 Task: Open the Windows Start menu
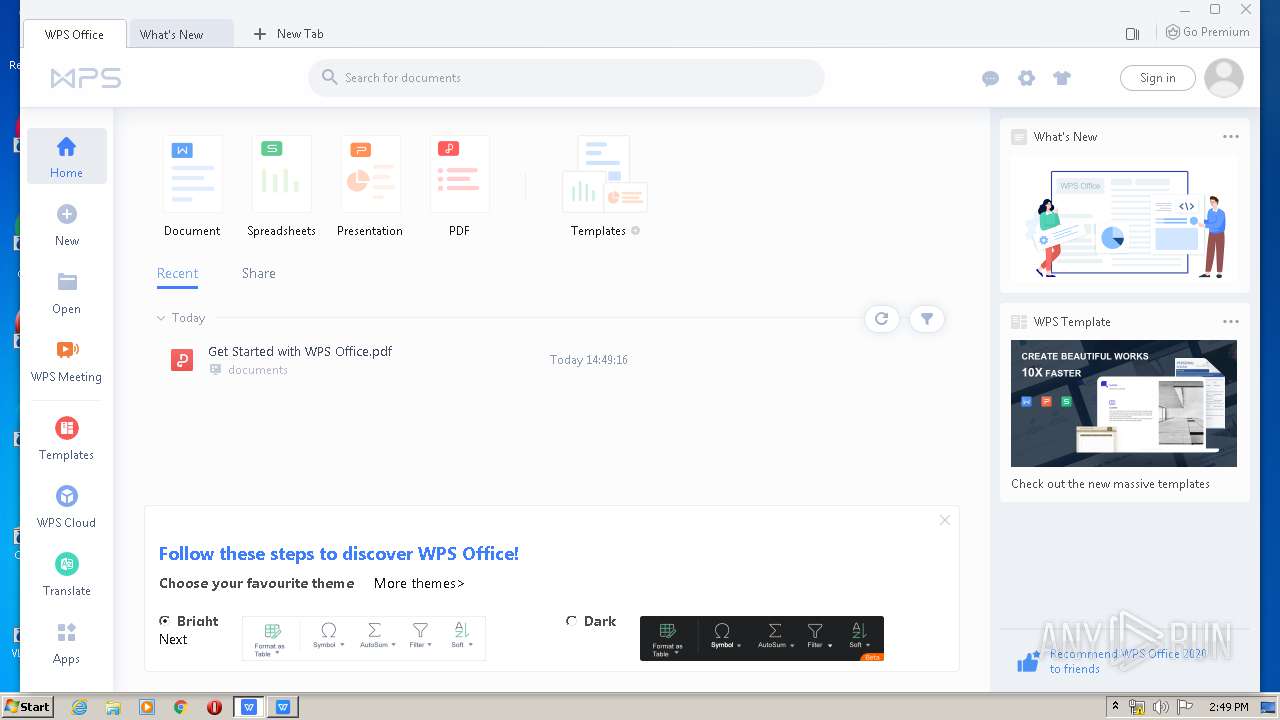tap(27, 707)
